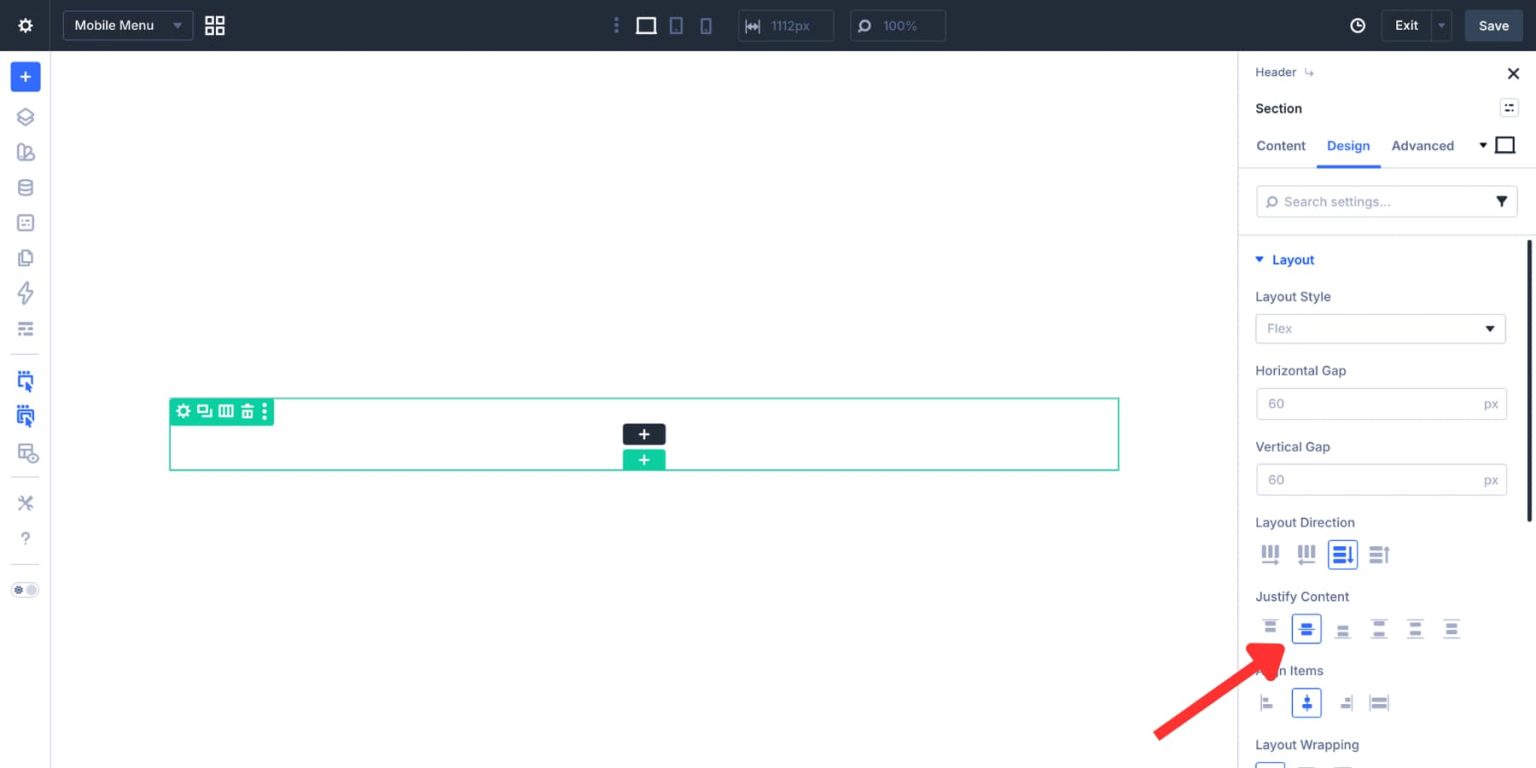Click the four-squares grid icon in top bar
1536x768 pixels.
click(215, 26)
